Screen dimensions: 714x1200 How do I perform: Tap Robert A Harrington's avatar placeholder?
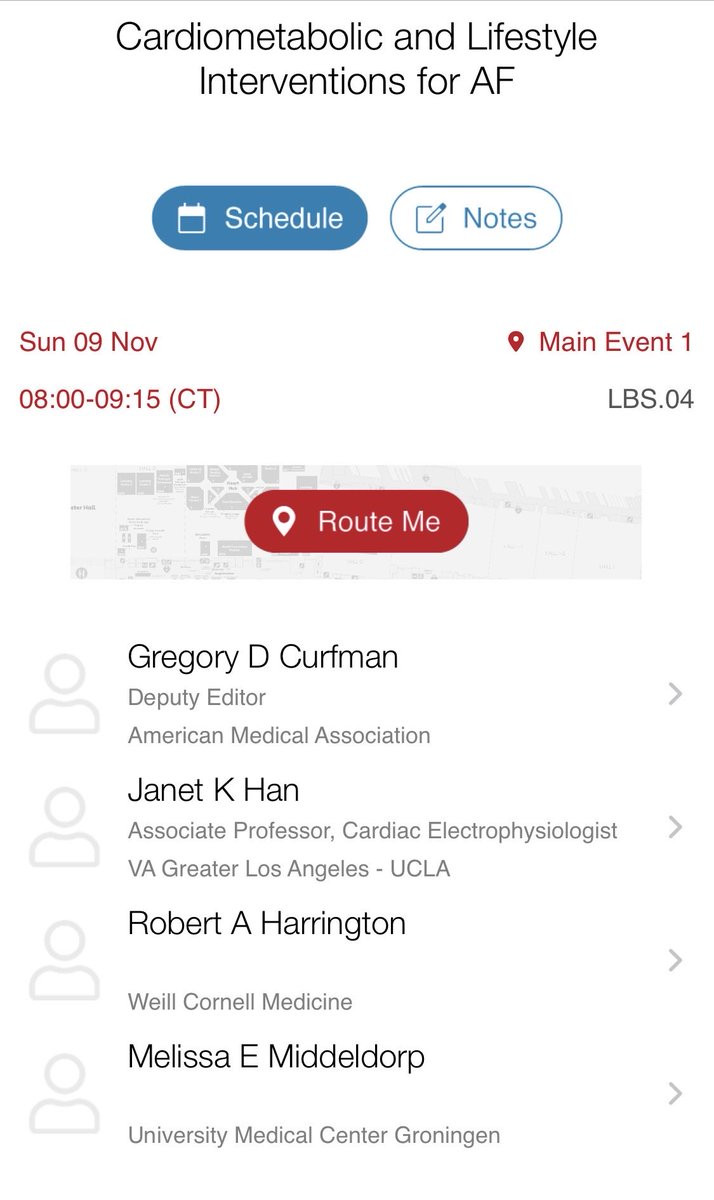click(65, 961)
